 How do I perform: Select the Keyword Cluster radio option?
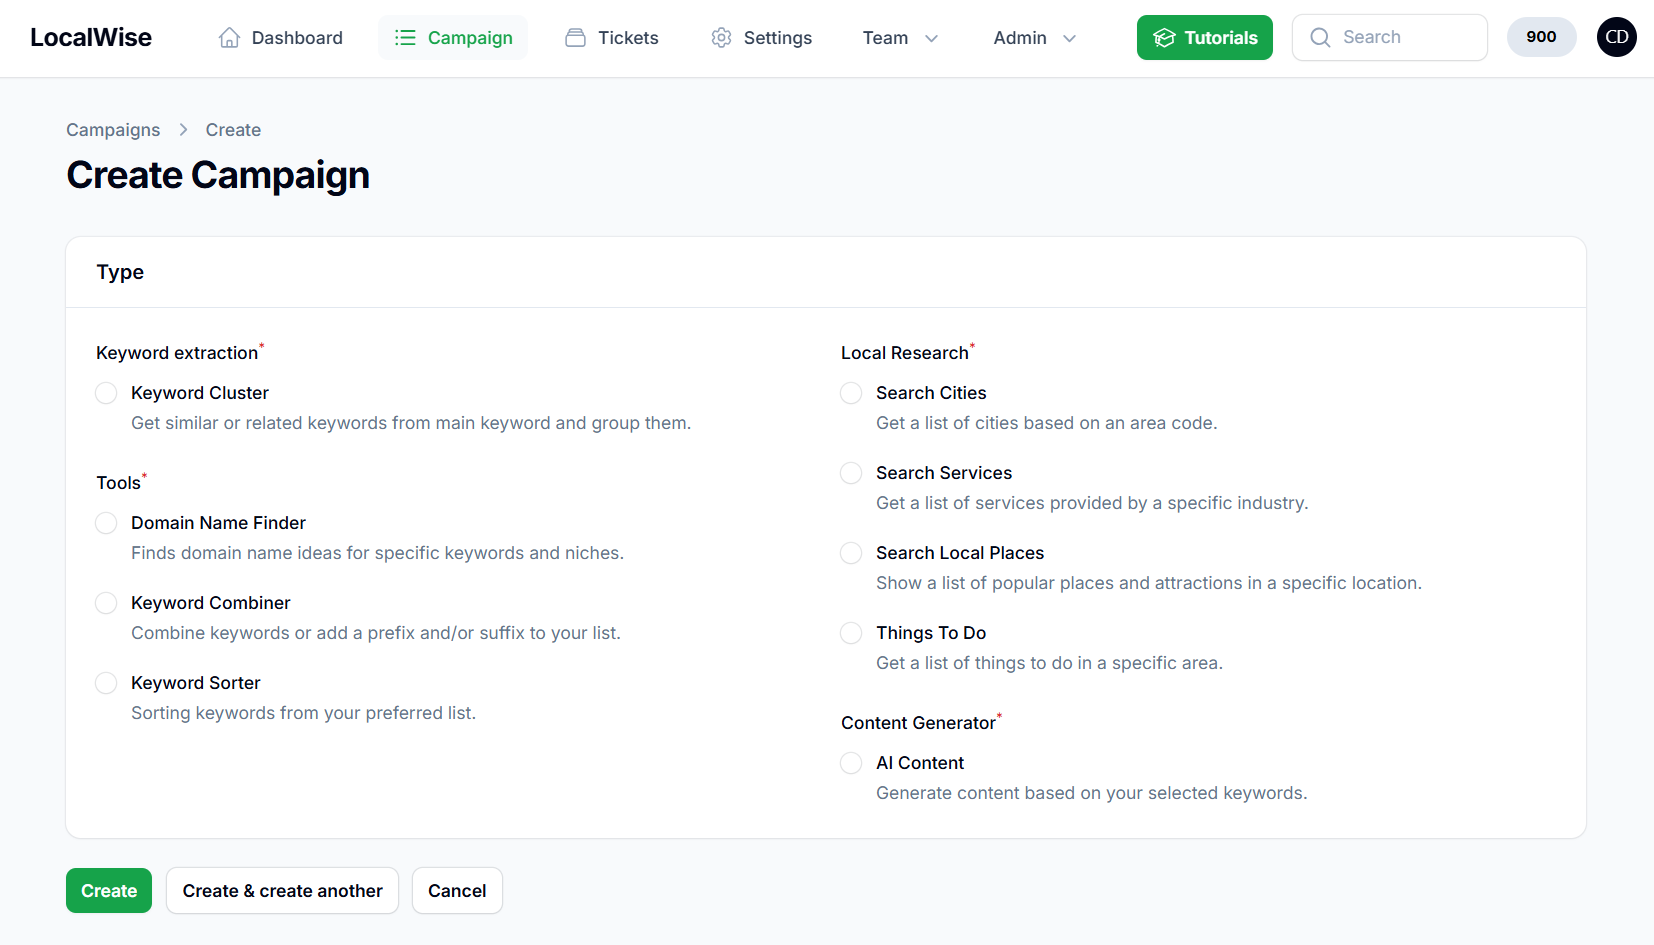pos(106,393)
